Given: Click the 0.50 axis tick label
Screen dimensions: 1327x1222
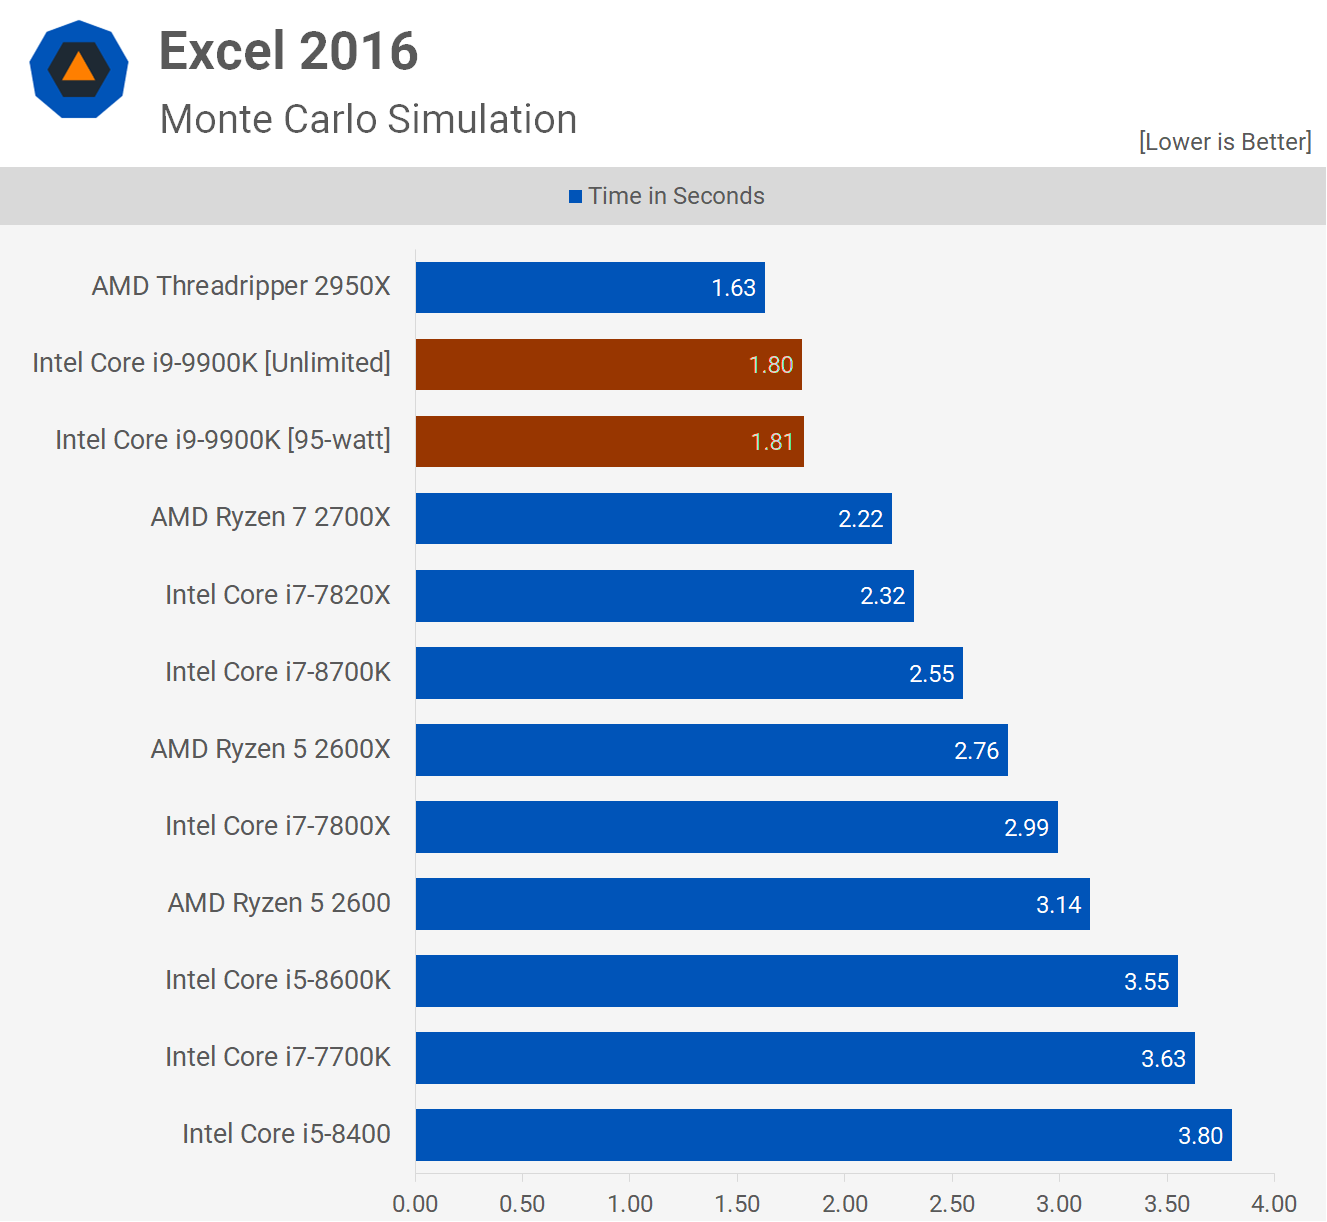Looking at the screenshot, I should point(522,1204).
